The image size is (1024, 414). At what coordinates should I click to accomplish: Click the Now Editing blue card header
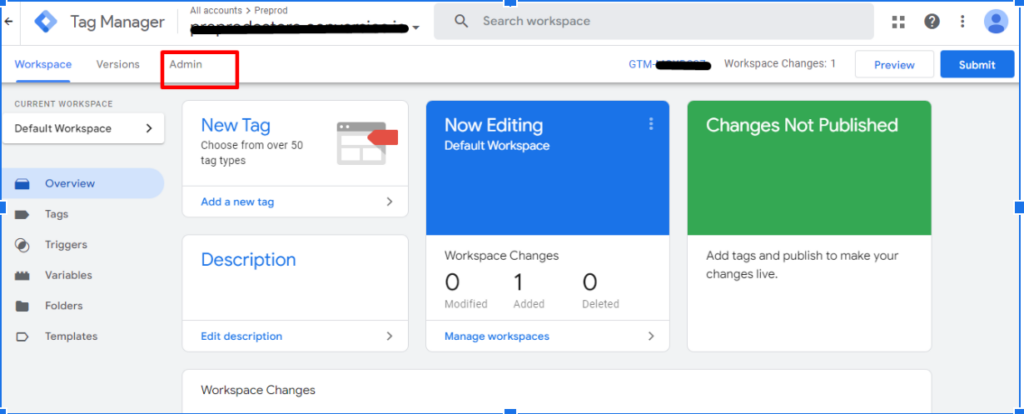pyautogui.click(x=547, y=168)
